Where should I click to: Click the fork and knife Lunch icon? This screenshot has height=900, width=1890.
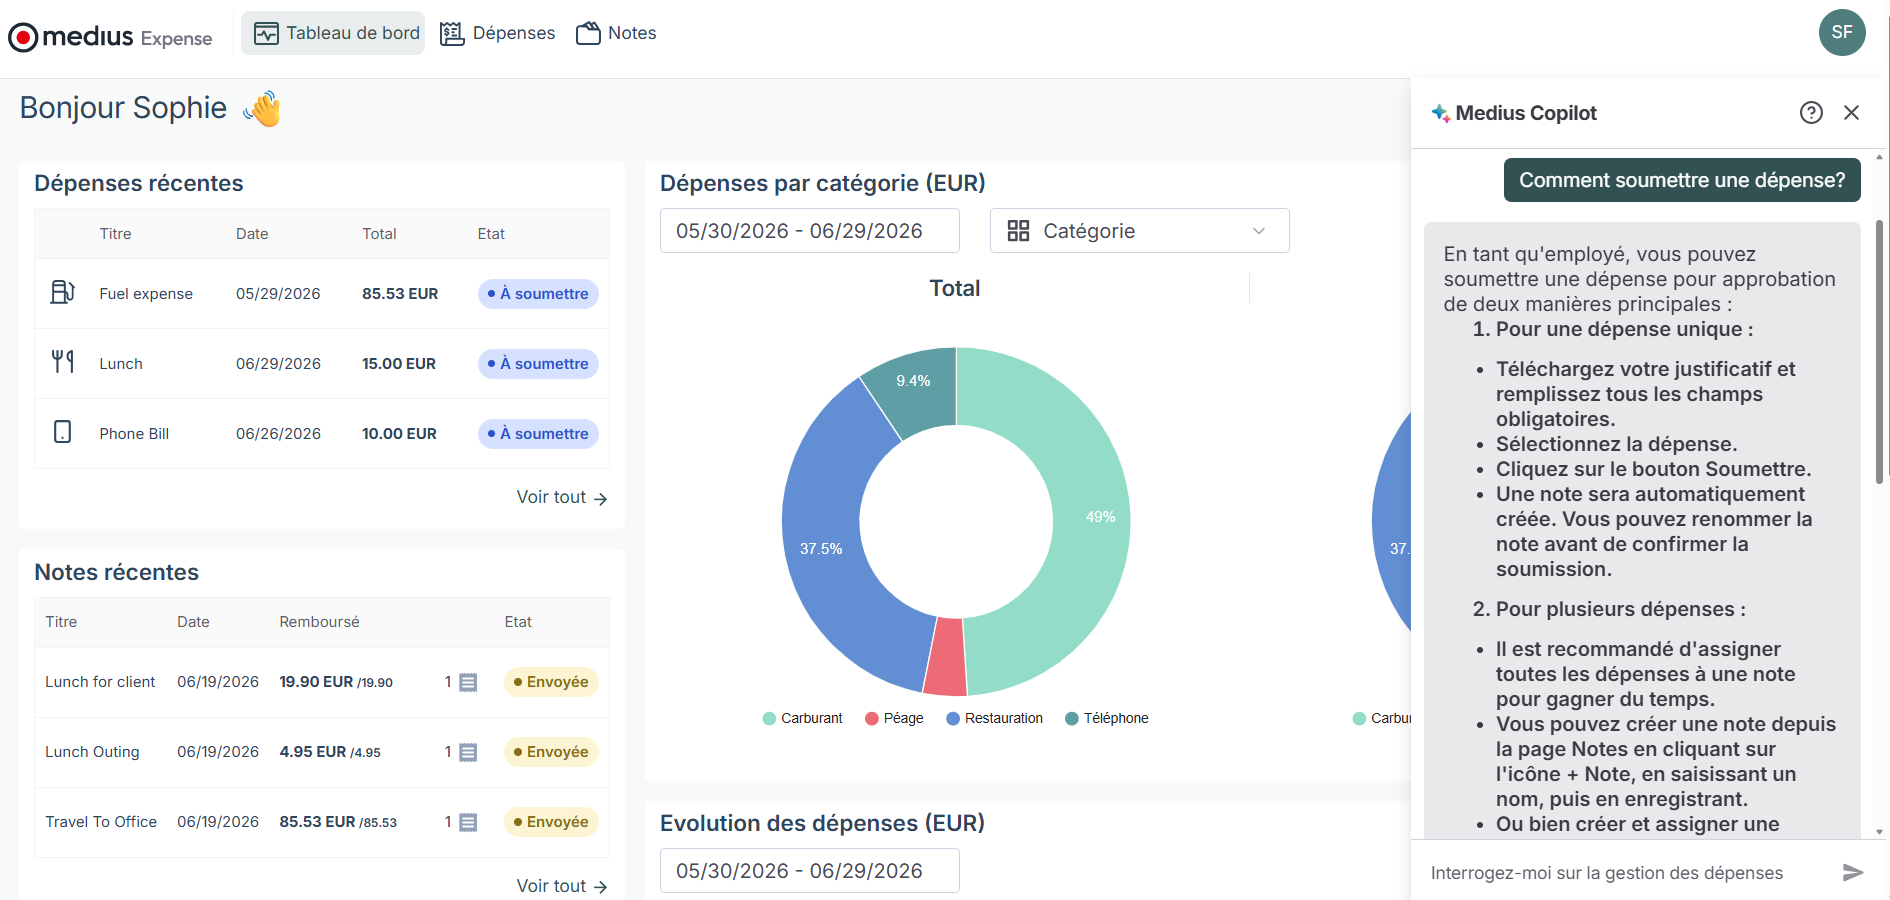tap(62, 362)
